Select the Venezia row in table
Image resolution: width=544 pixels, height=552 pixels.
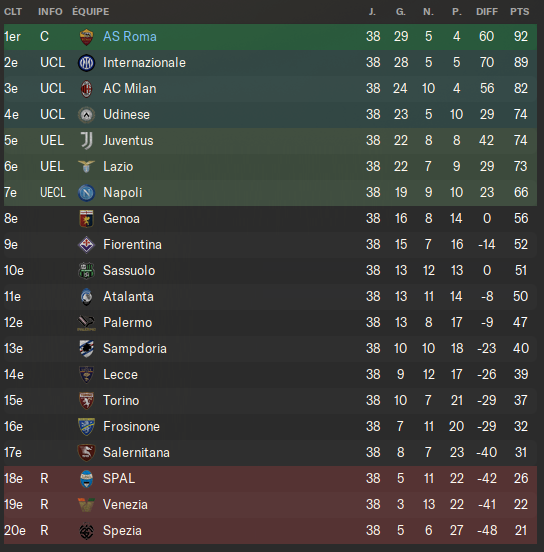[x=270, y=505]
